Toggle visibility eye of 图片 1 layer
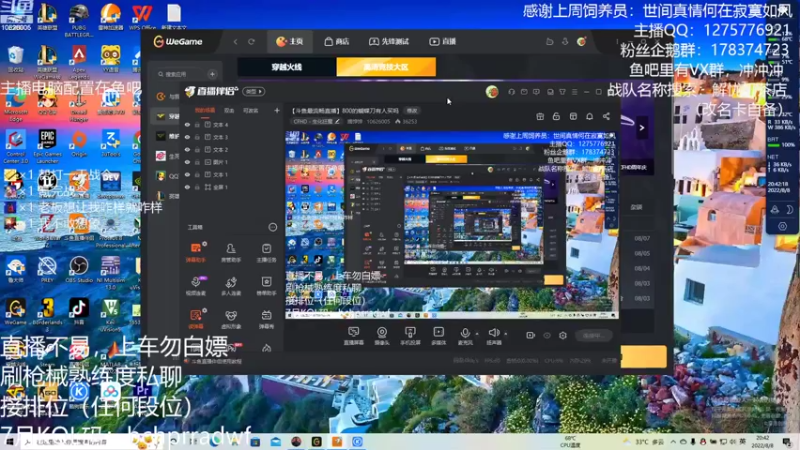This screenshot has width=800, height=450. coord(187,162)
